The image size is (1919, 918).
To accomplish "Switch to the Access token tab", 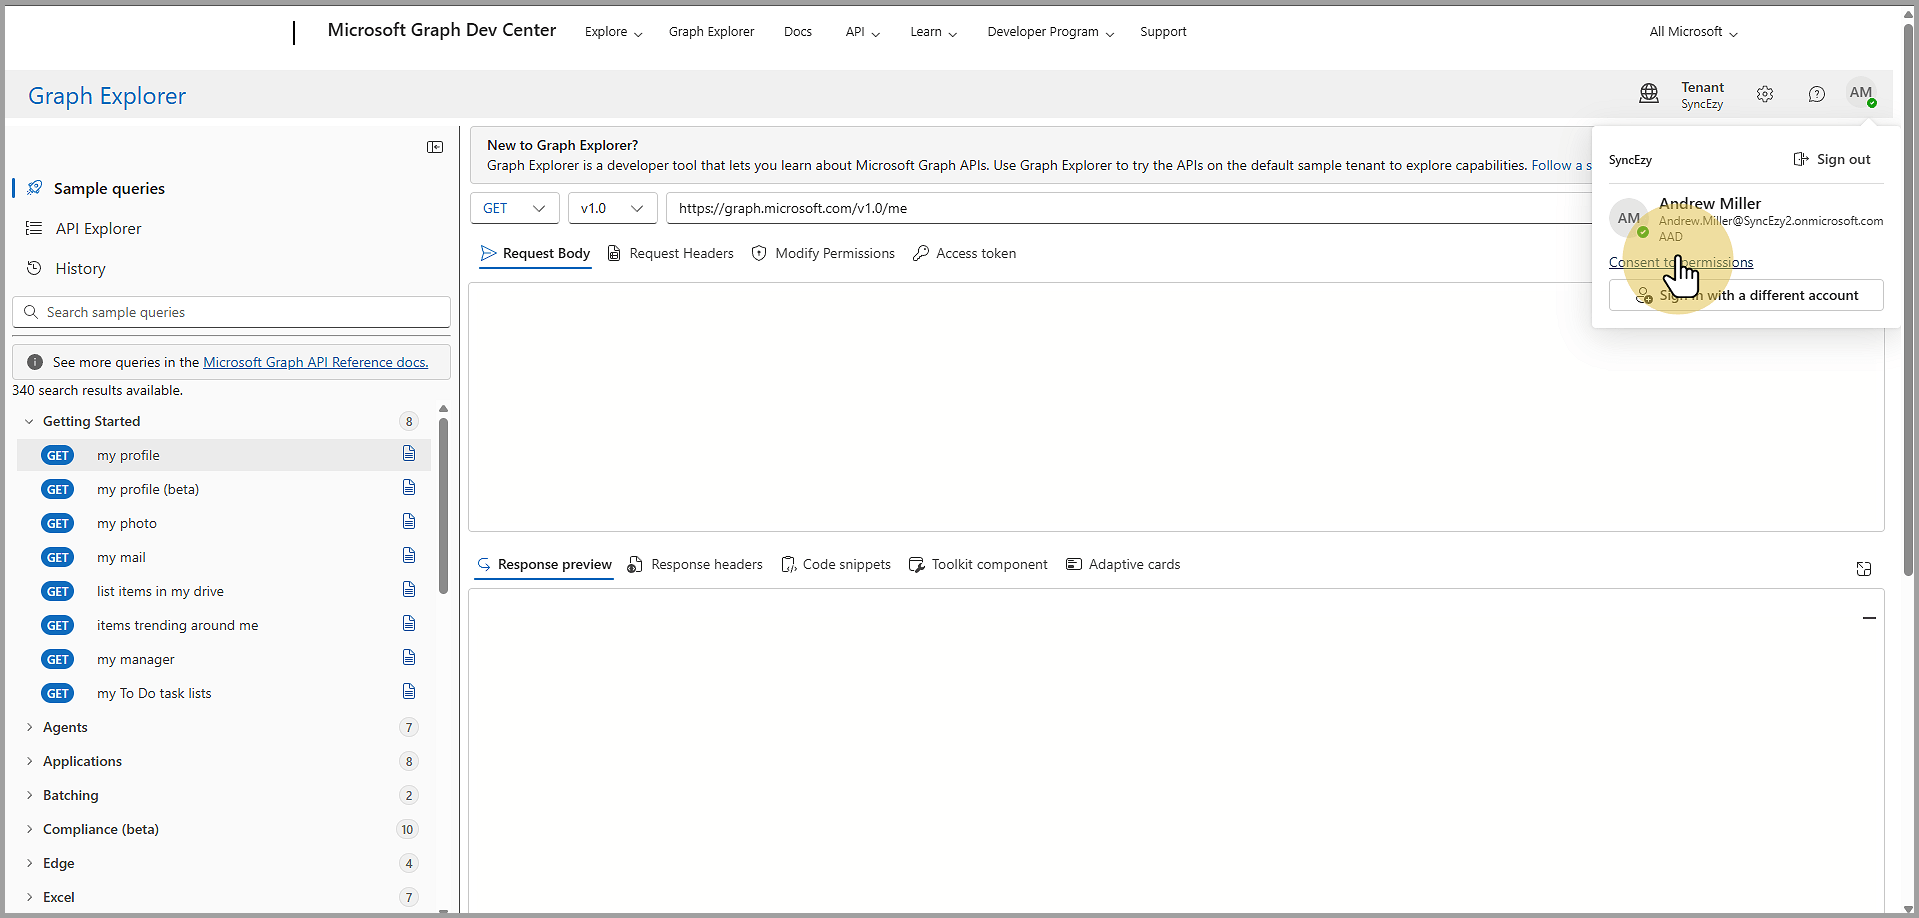I will (965, 254).
